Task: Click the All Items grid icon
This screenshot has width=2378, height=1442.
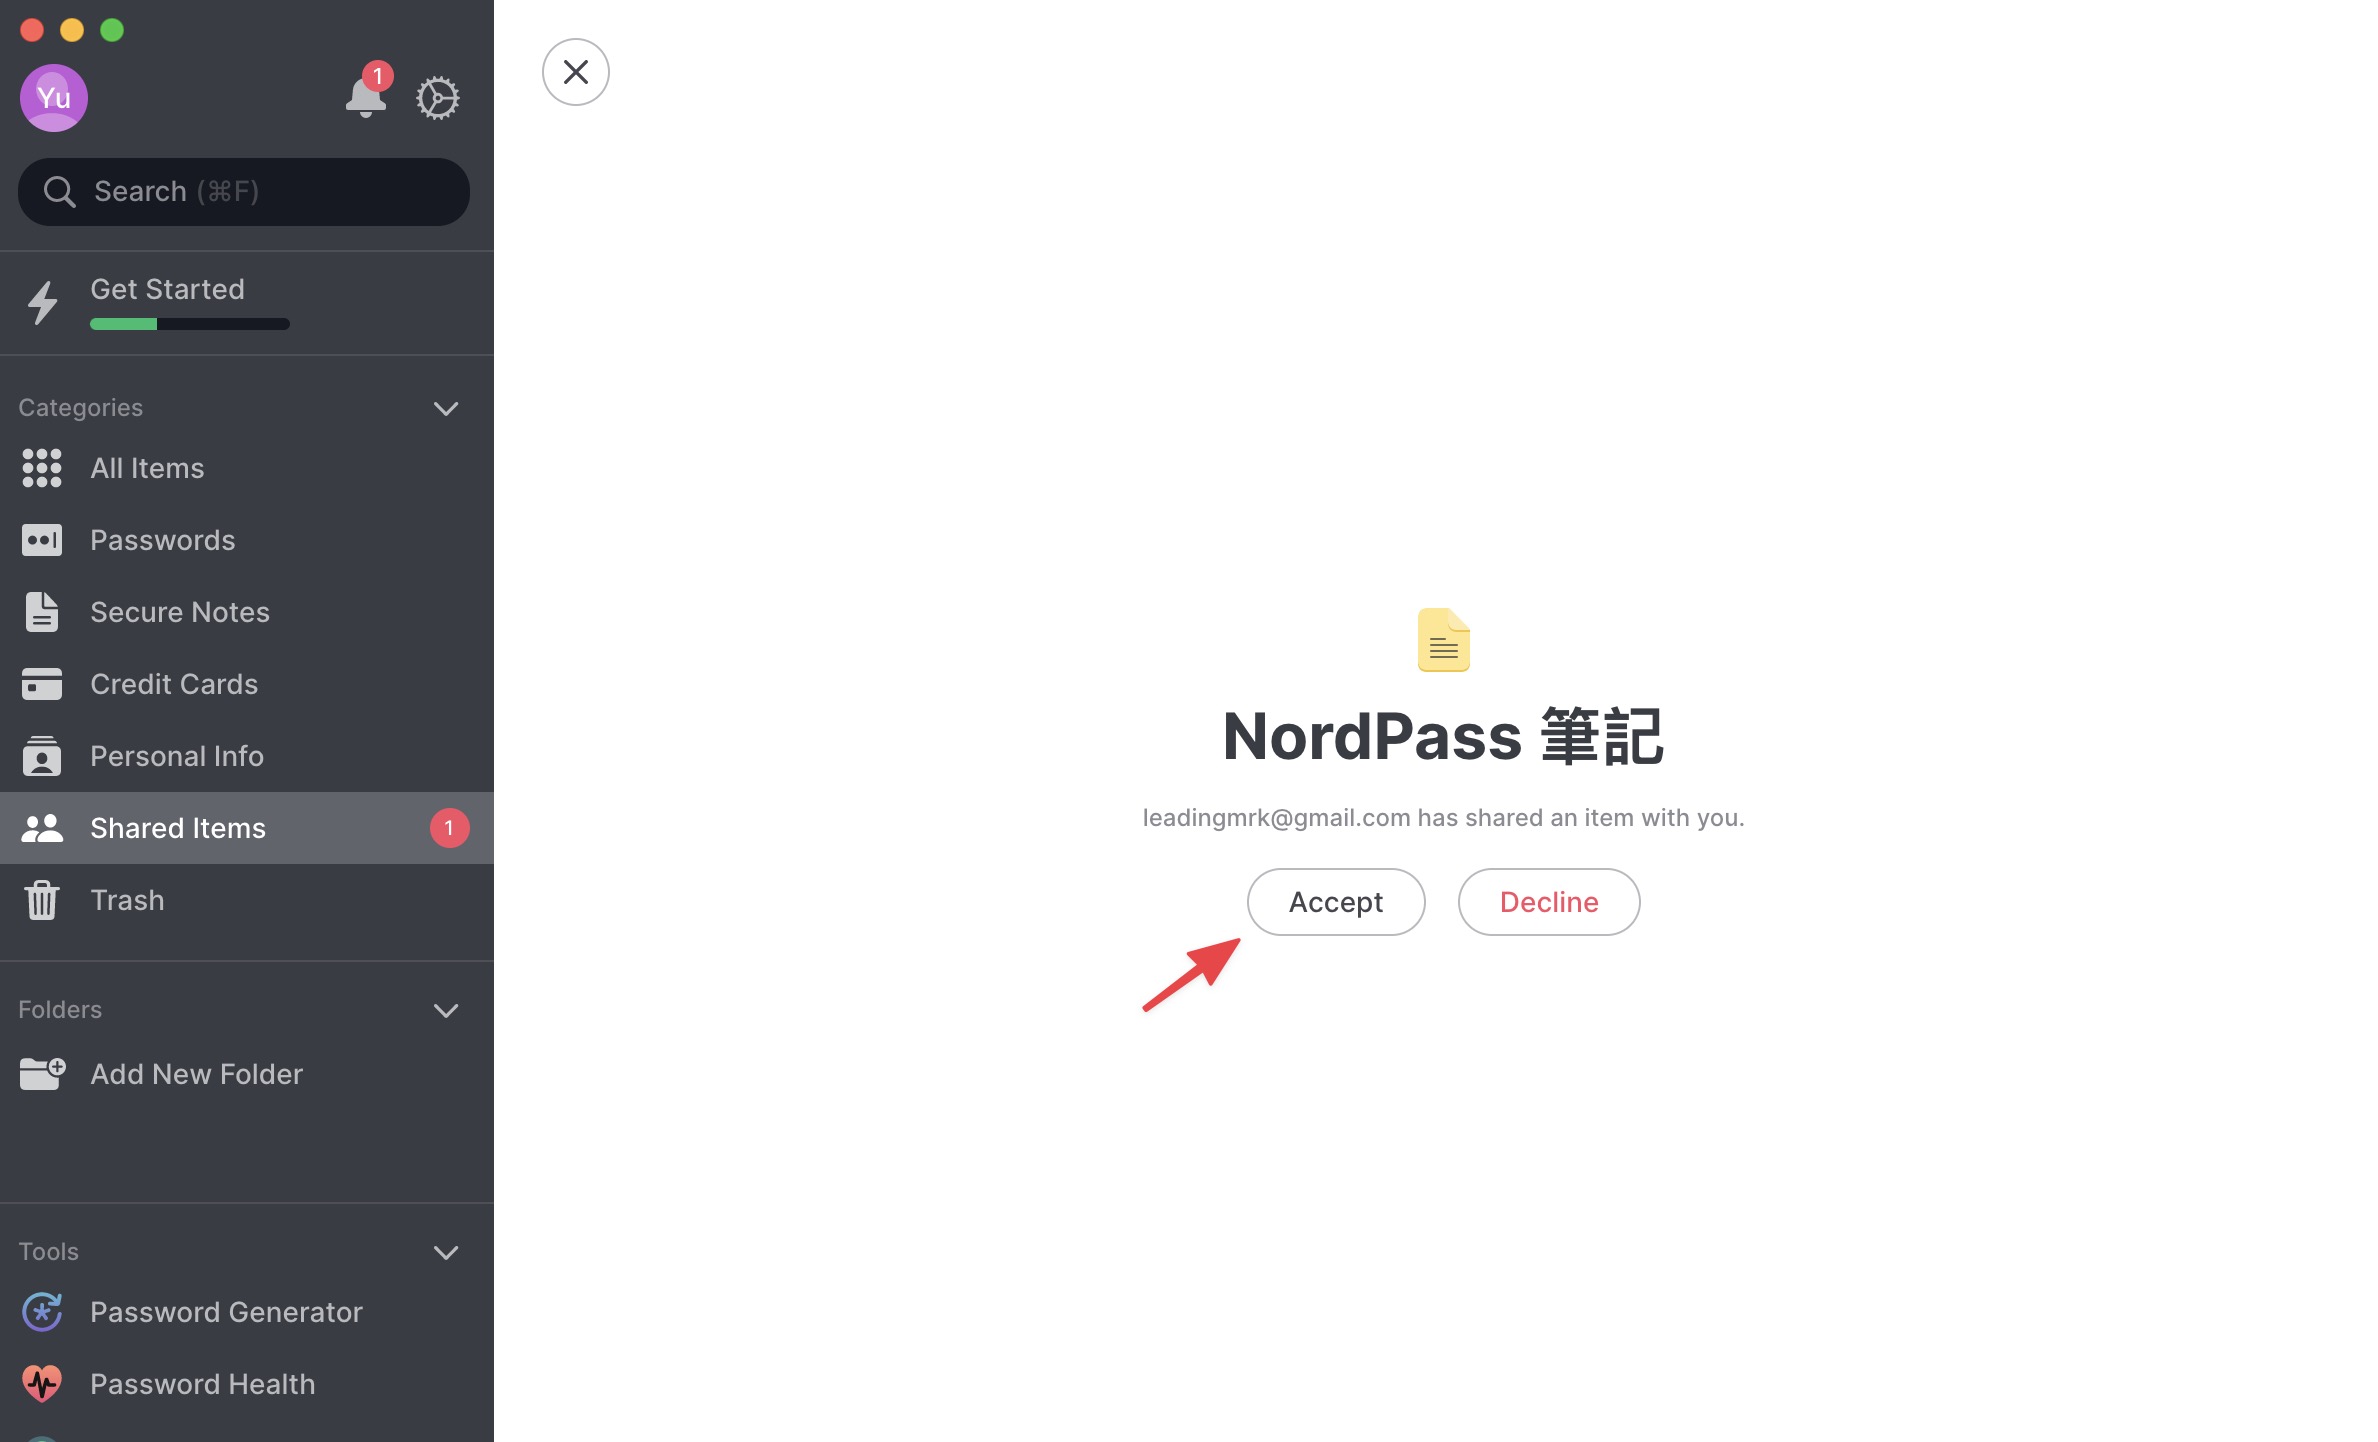Action: [42, 468]
